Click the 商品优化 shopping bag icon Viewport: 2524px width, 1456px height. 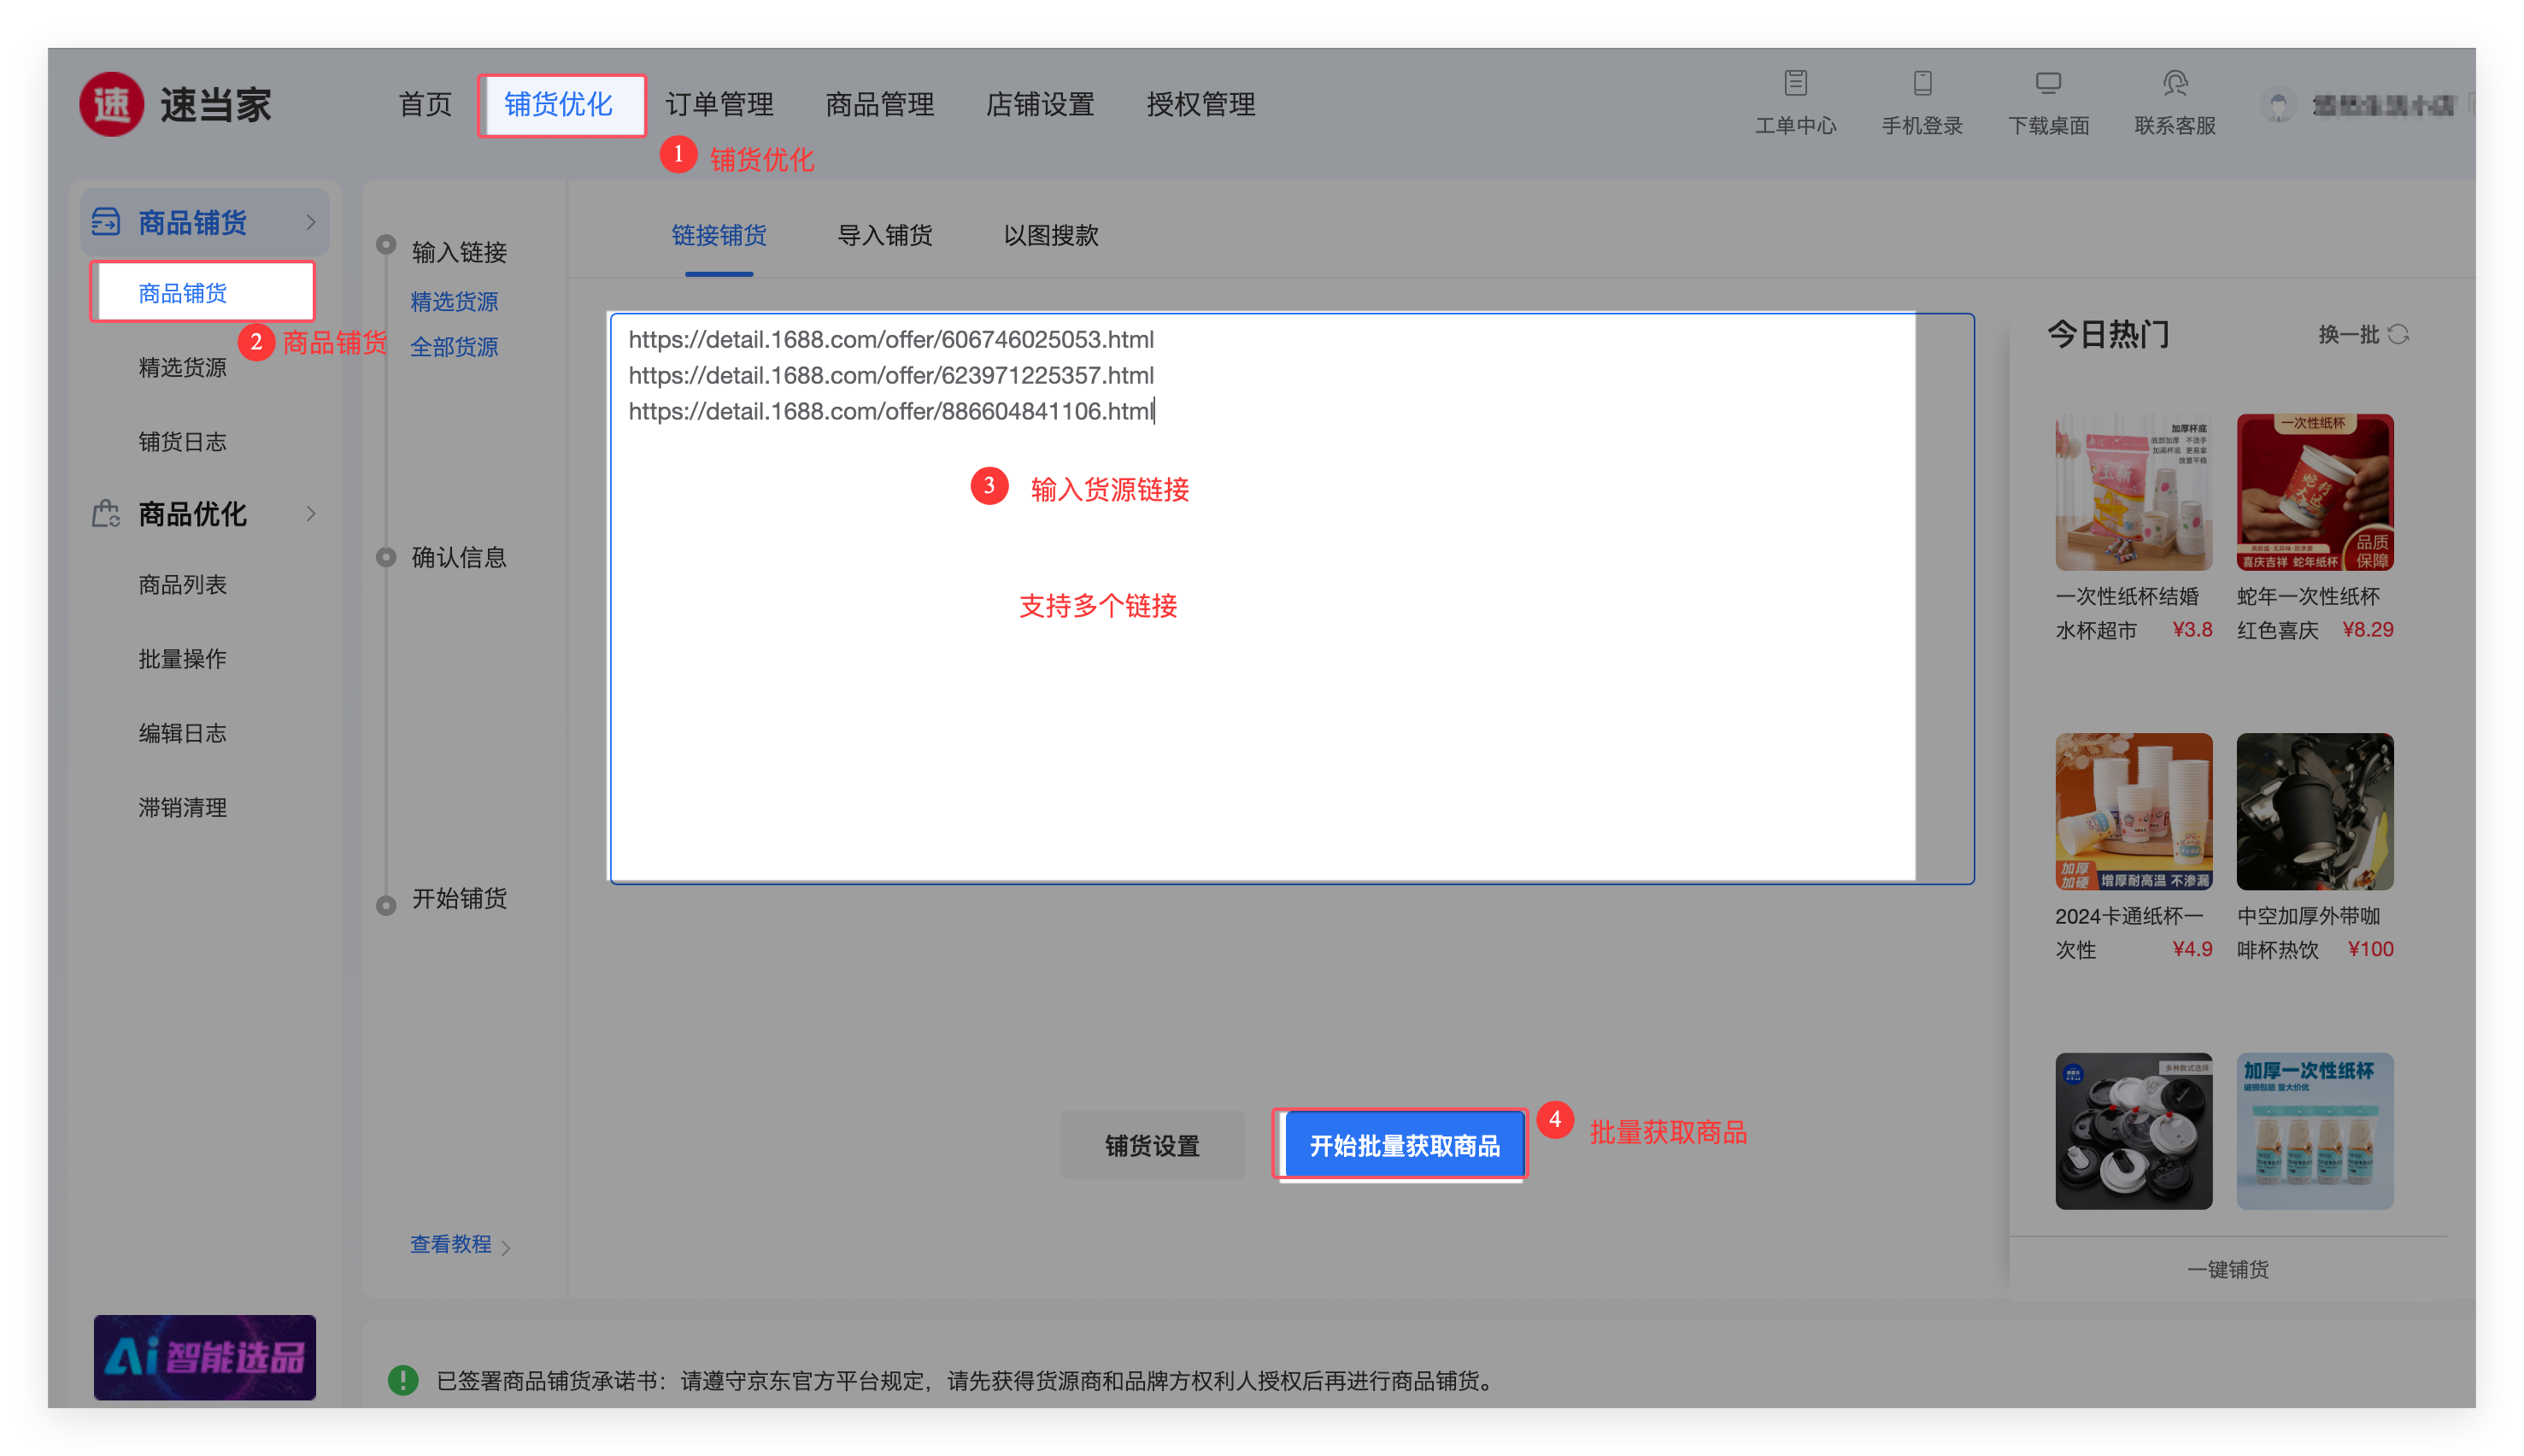106,514
